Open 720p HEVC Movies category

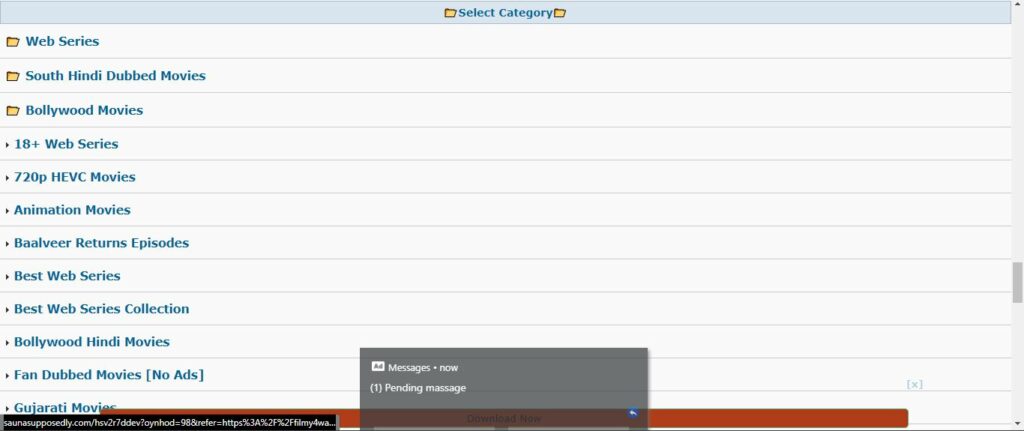74,177
